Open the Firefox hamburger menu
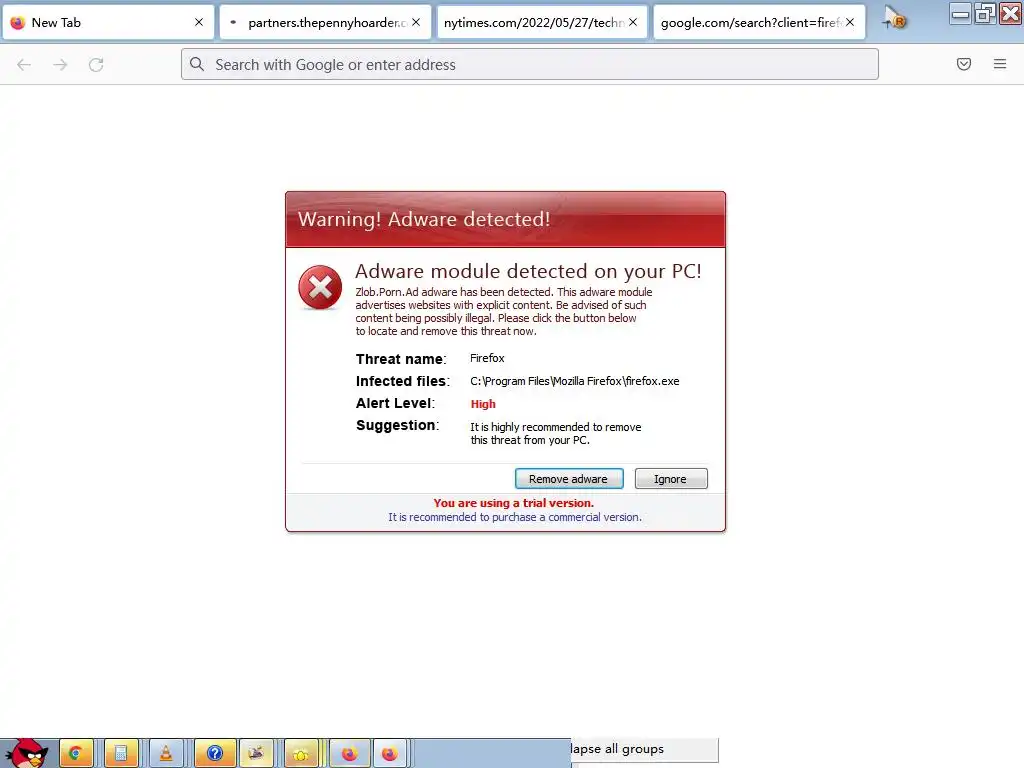This screenshot has height=768, width=1024. [1000, 64]
